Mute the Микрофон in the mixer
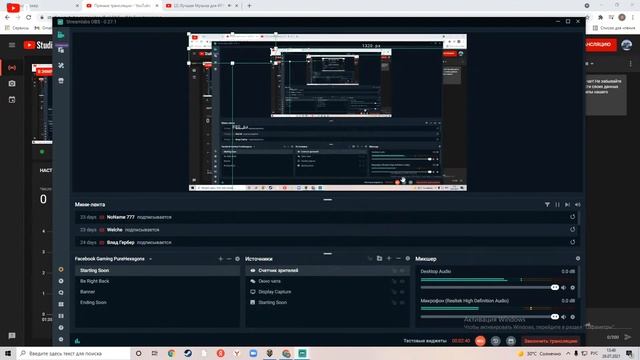 [x=564, y=317]
